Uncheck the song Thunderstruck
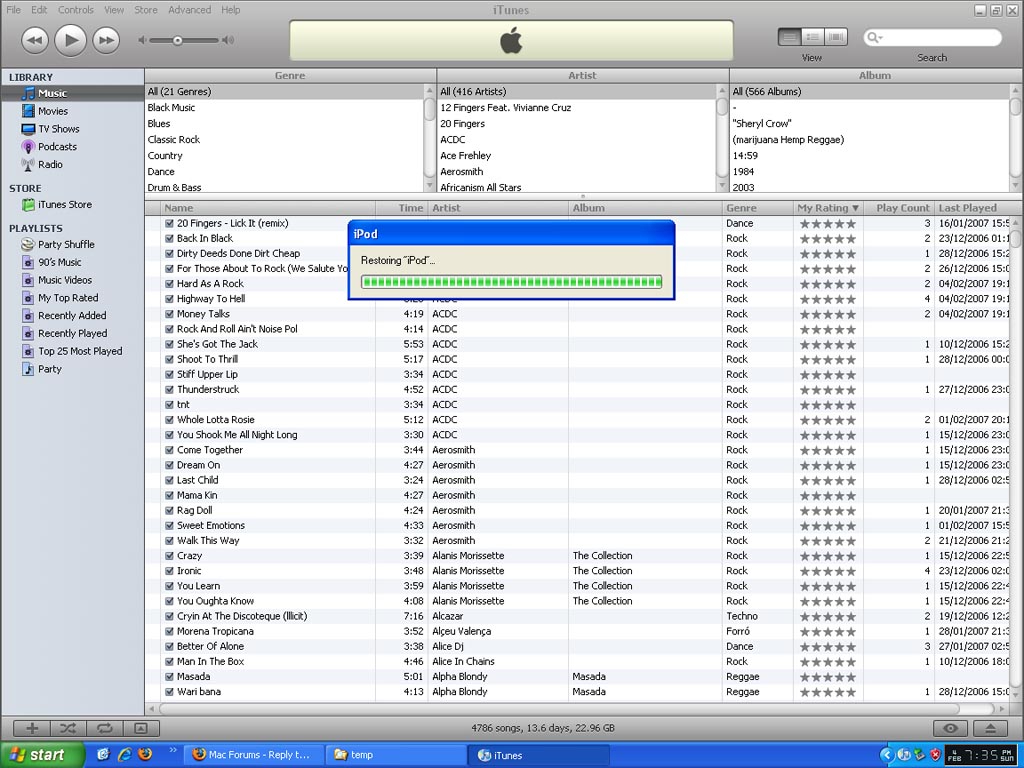 coord(168,389)
